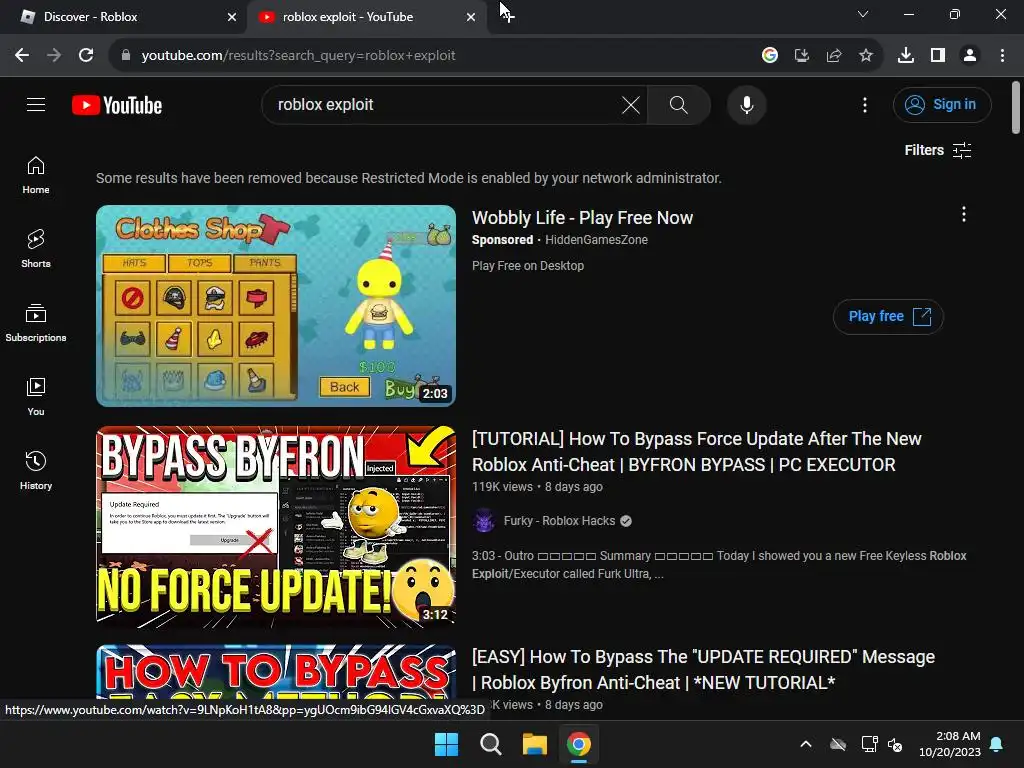
Task: Sign in to YouTube
Action: 942,104
